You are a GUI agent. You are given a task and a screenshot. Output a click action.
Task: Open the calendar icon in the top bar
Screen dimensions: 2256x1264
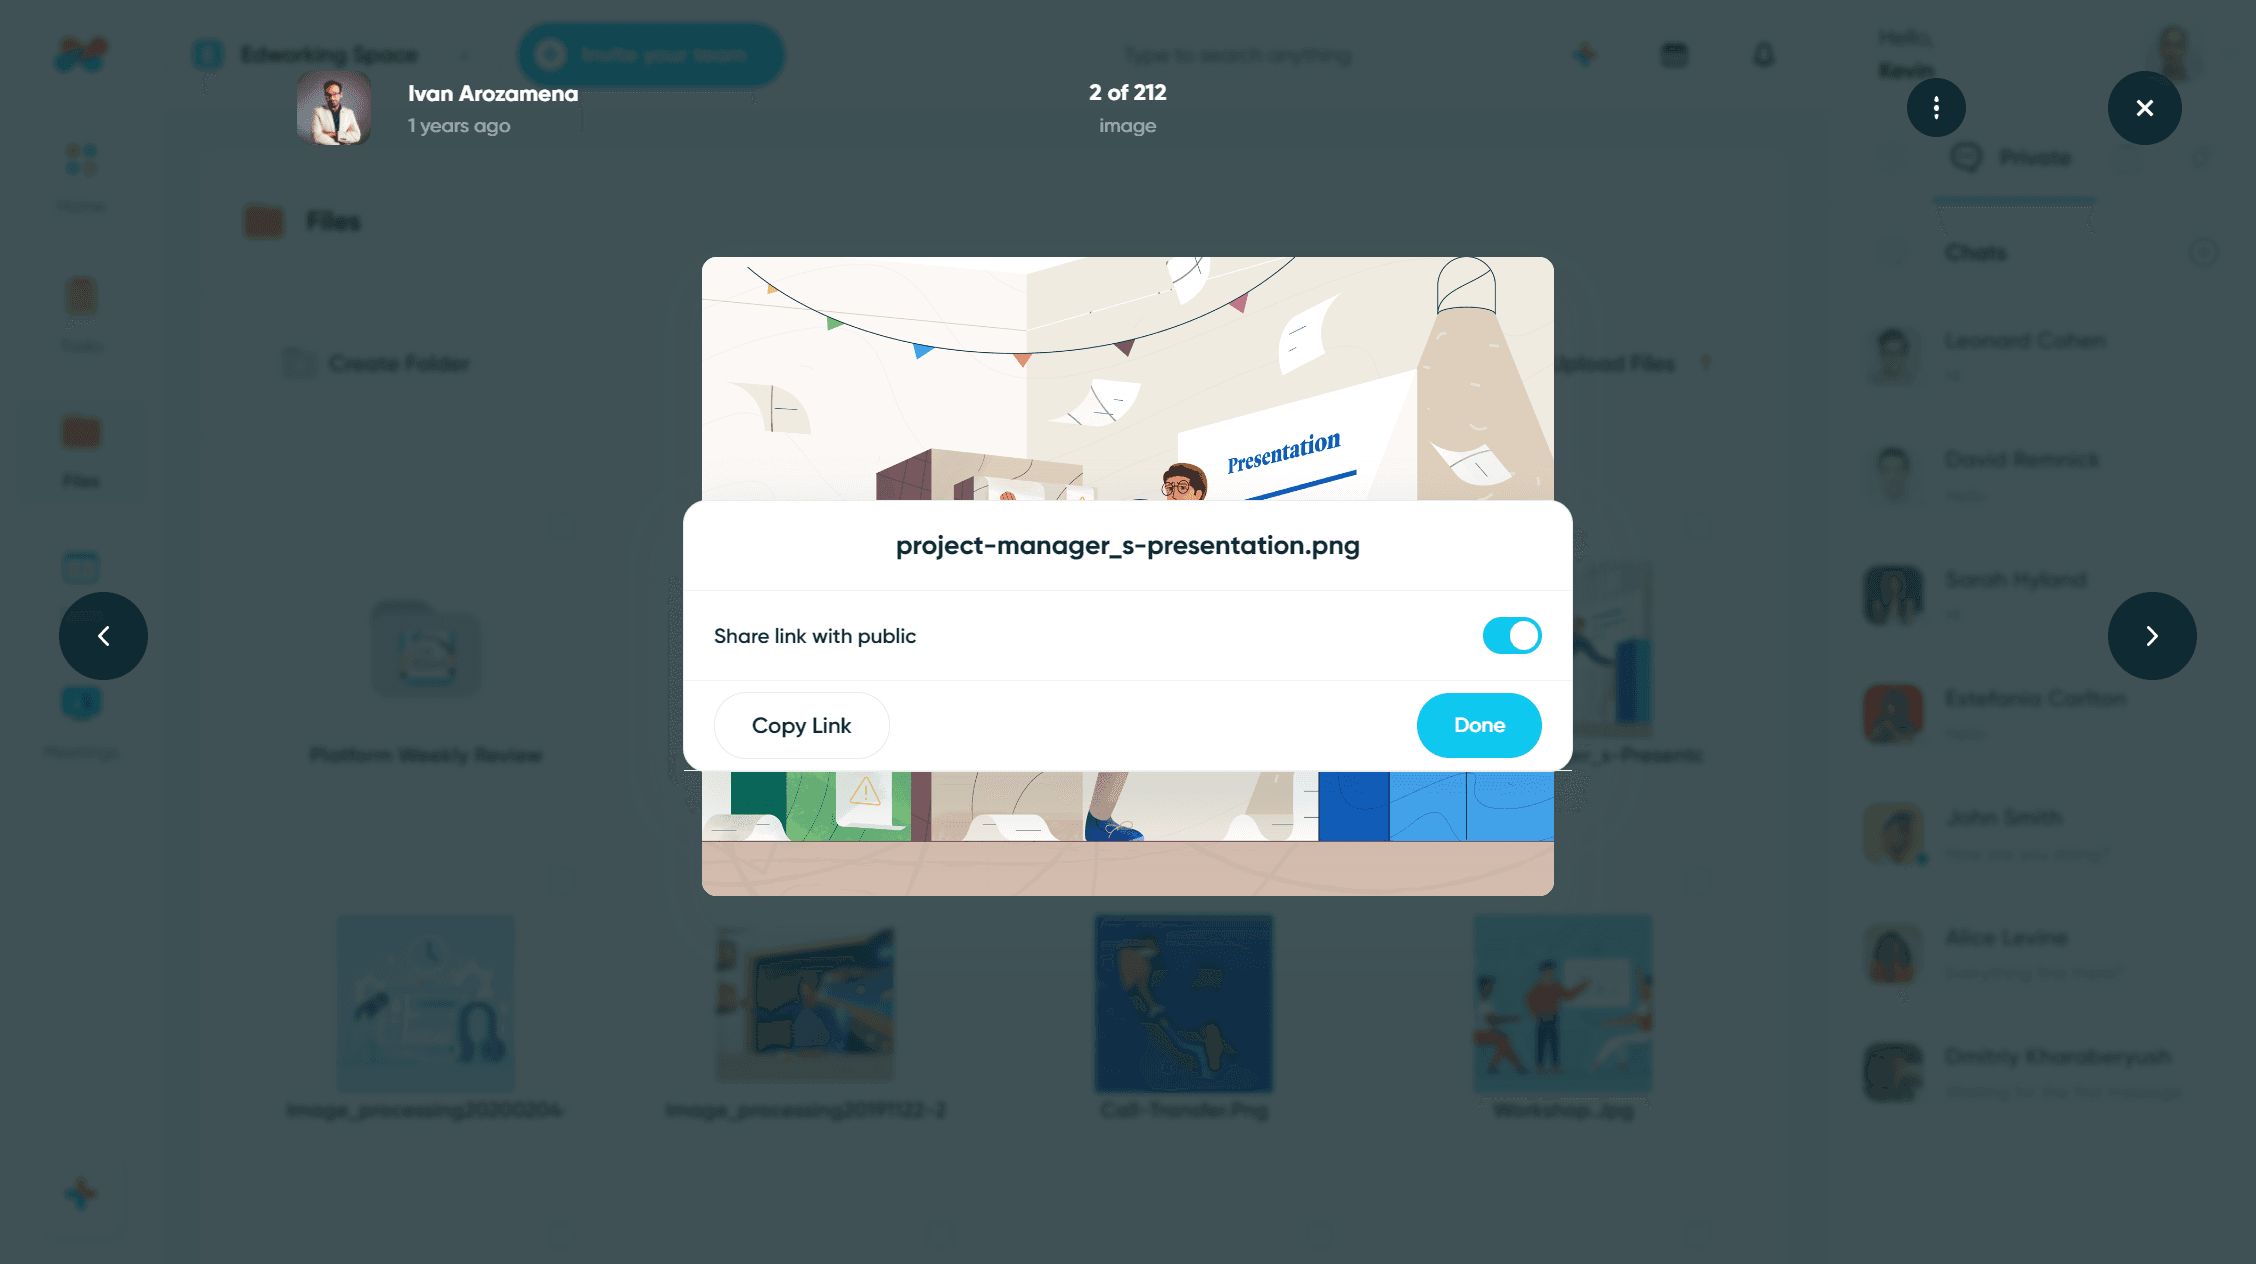(1674, 55)
